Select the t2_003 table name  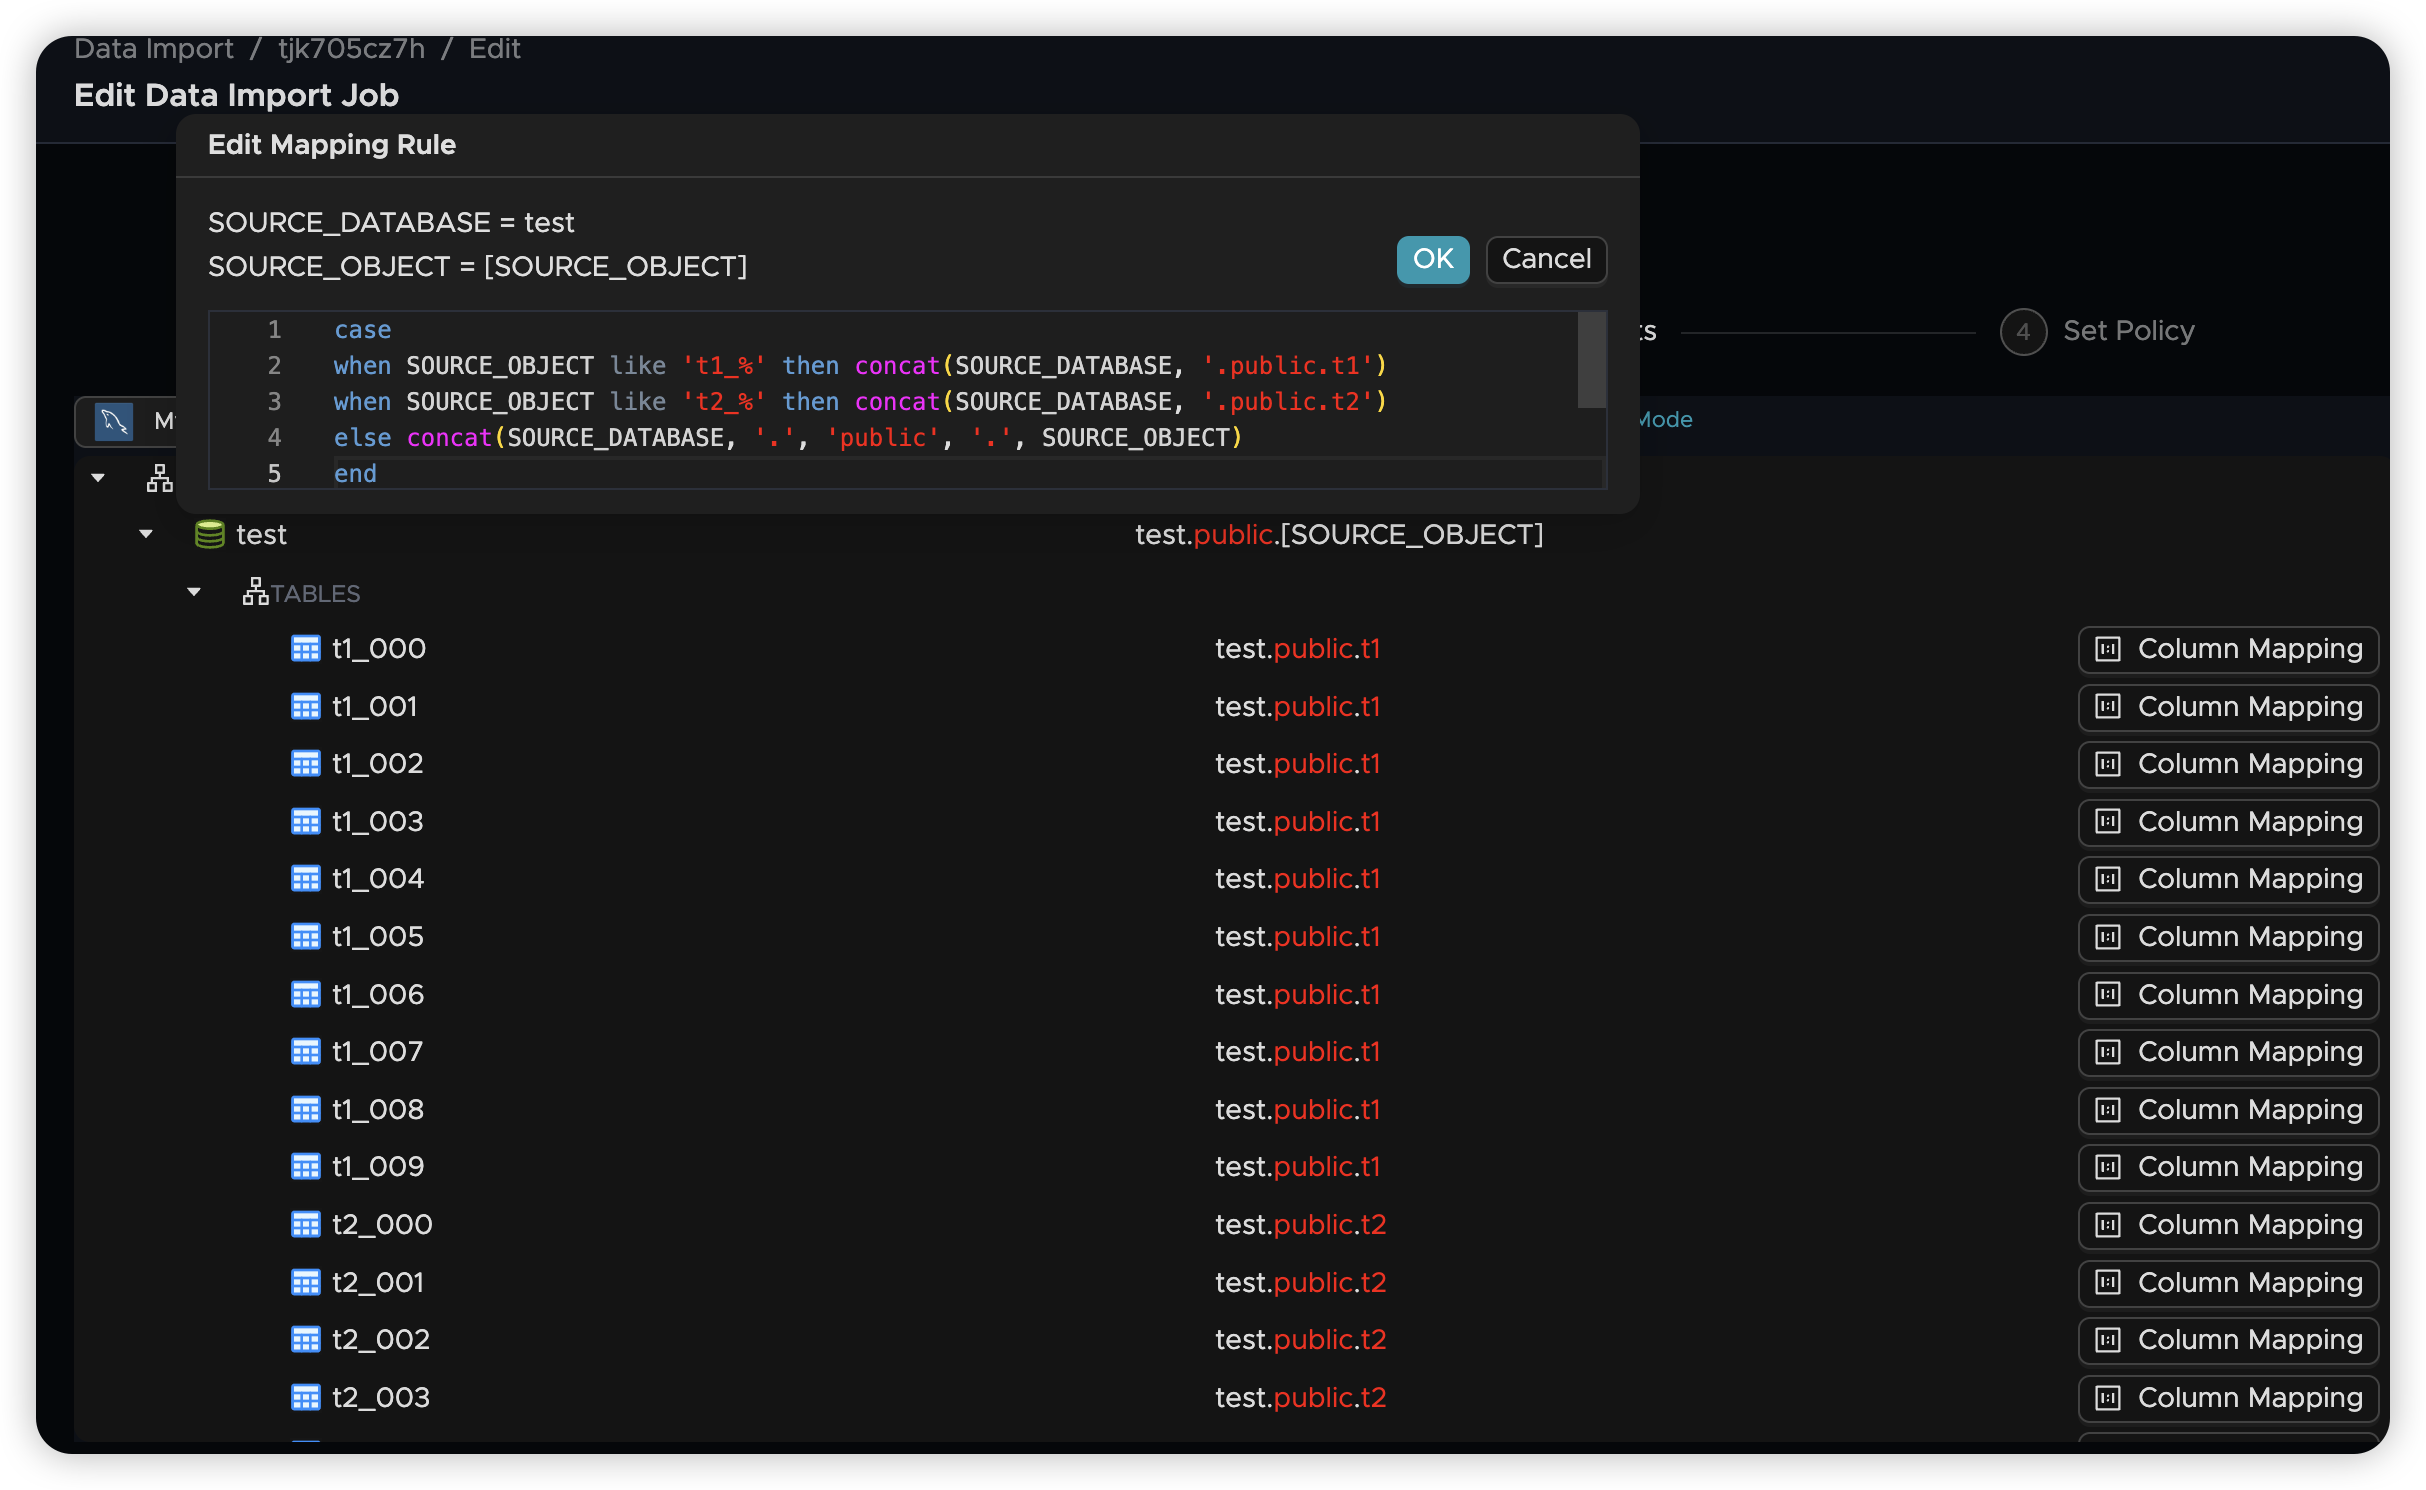click(x=381, y=1398)
